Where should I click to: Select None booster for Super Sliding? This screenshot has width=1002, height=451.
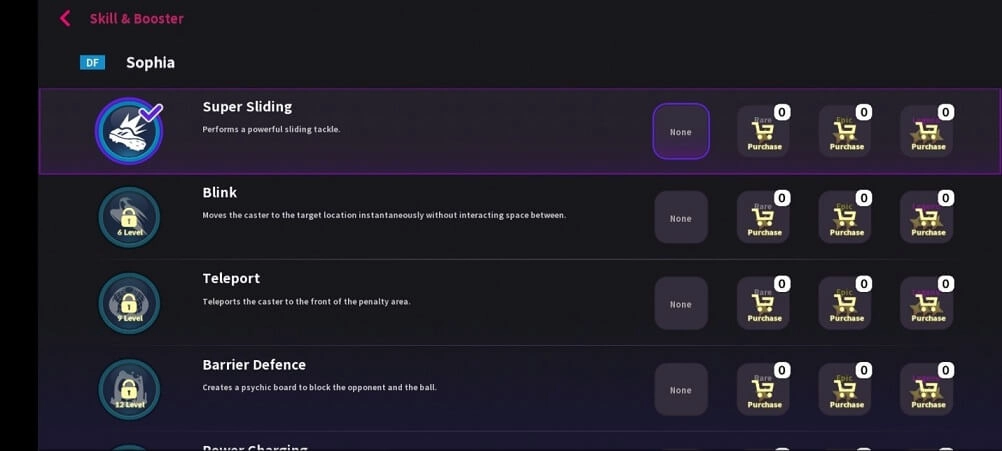pos(681,131)
